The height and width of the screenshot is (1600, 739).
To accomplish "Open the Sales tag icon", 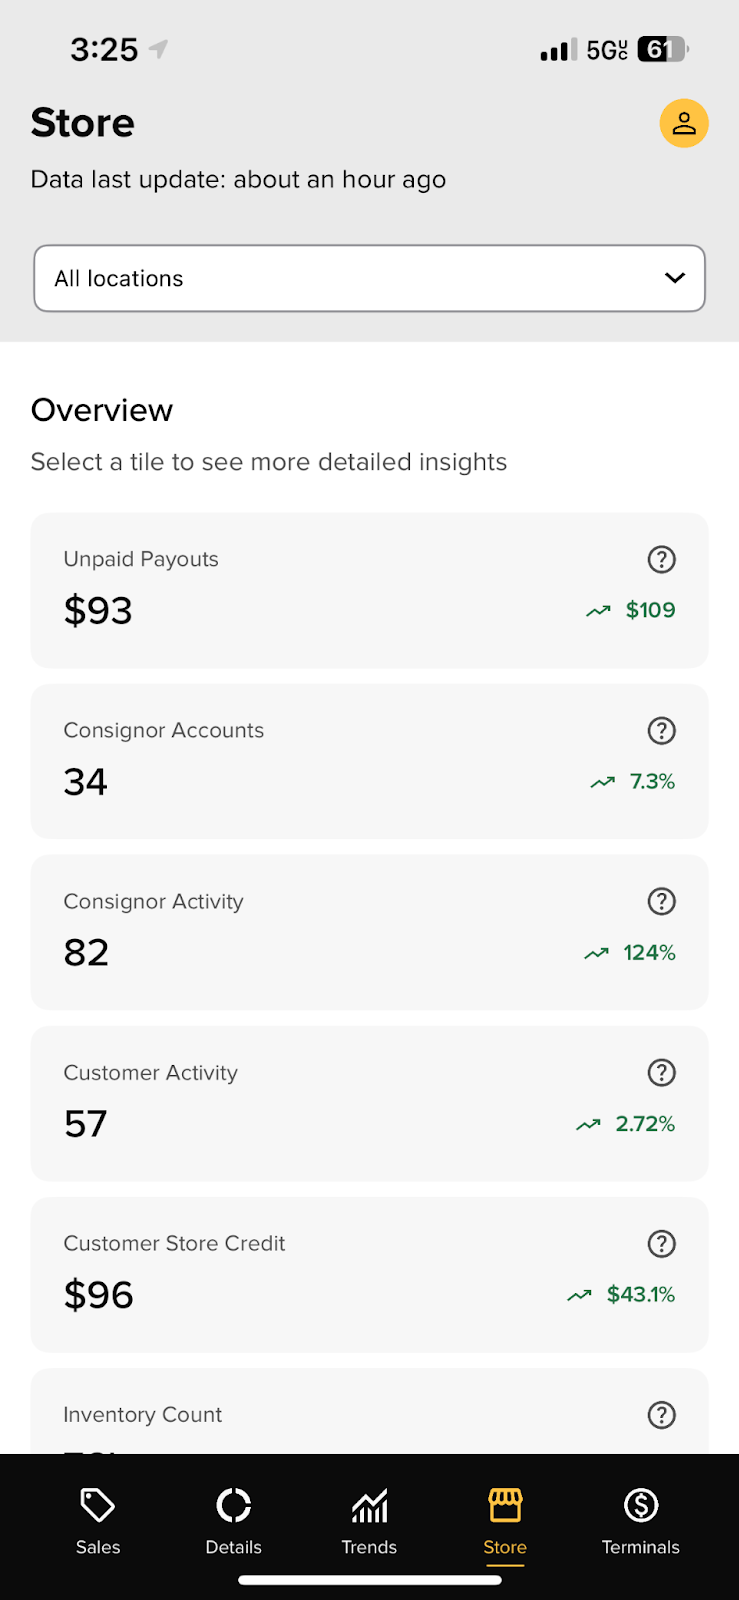I will tap(98, 1505).
